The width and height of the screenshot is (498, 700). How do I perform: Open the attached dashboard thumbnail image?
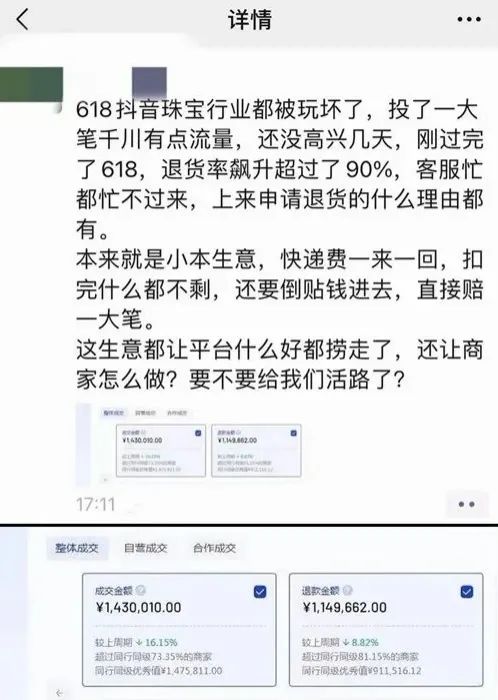(x=189, y=445)
